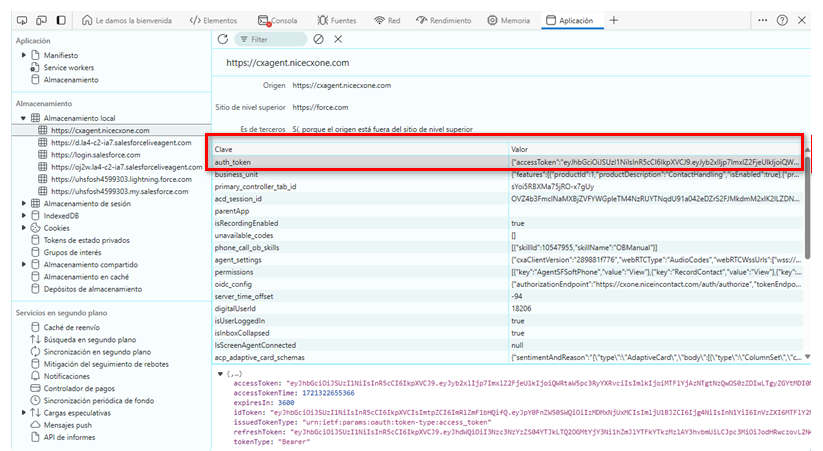Expand Almacenamiento de sesión node
This screenshot has height=451, width=823.
tap(24, 204)
